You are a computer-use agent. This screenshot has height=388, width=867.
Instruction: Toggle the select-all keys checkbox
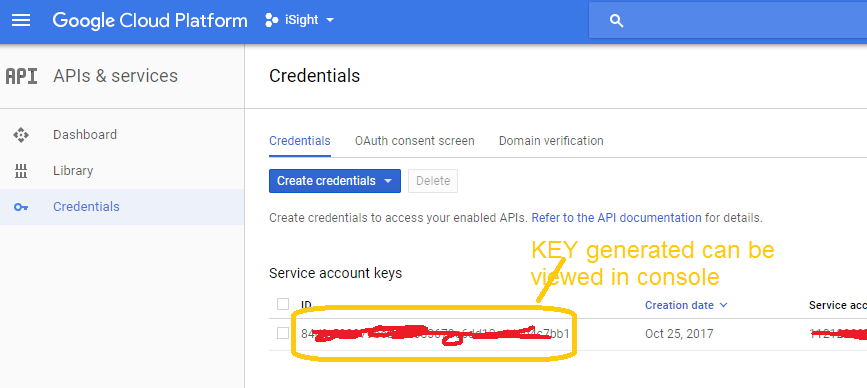283,304
